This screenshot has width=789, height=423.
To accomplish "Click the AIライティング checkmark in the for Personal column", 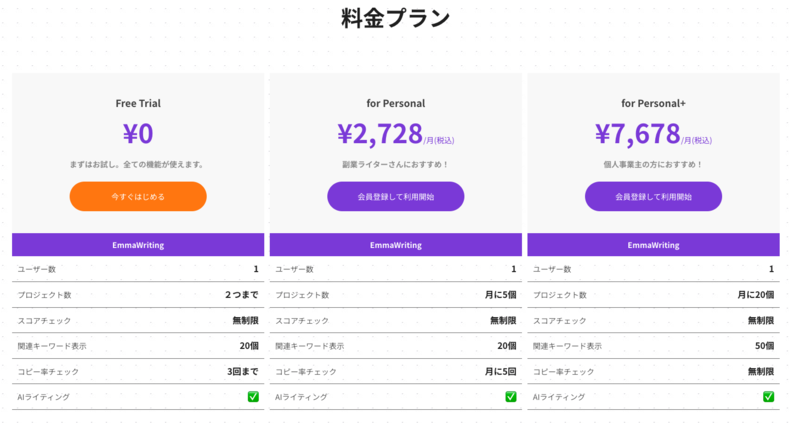I will [x=511, y=397].
